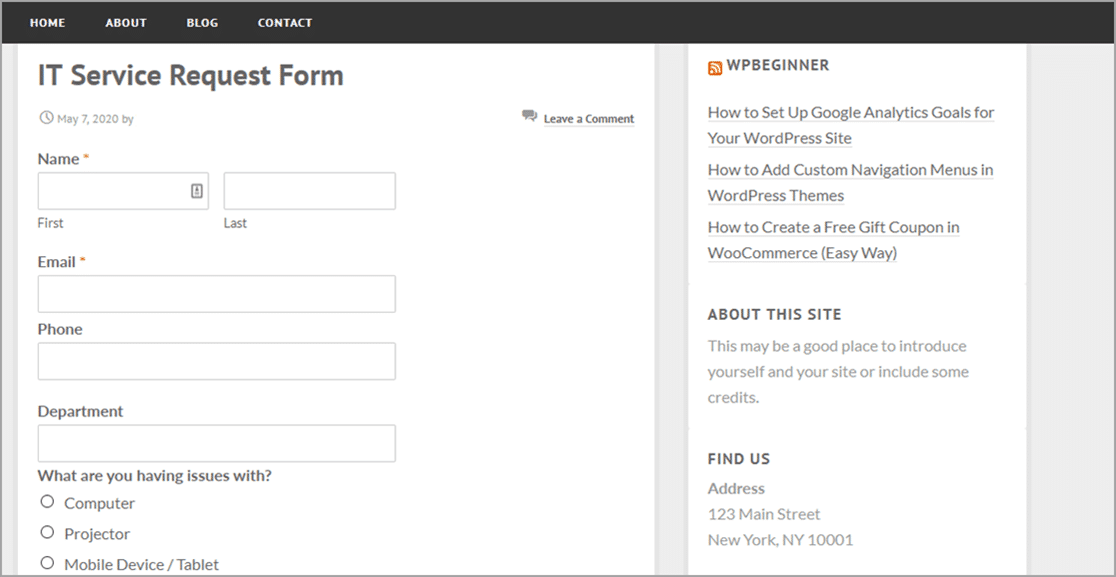Open the Blog menu item
The height and width of the screenshot is (577, 1116).
202,23
